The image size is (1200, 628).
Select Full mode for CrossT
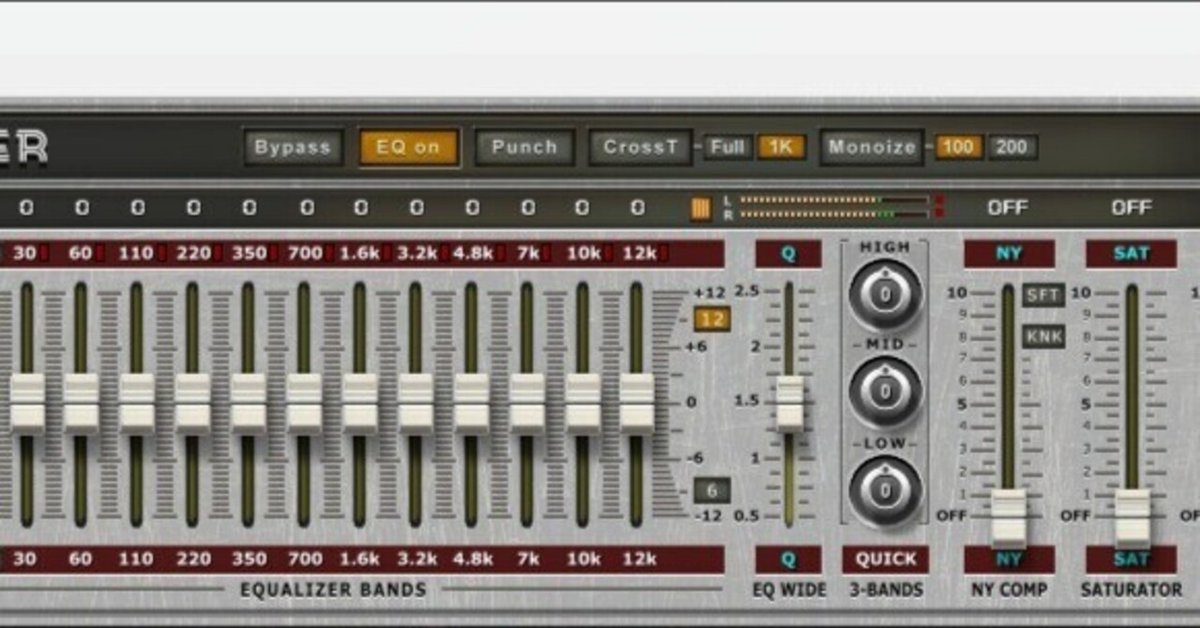pyautogui.click(x=729, y=146)
